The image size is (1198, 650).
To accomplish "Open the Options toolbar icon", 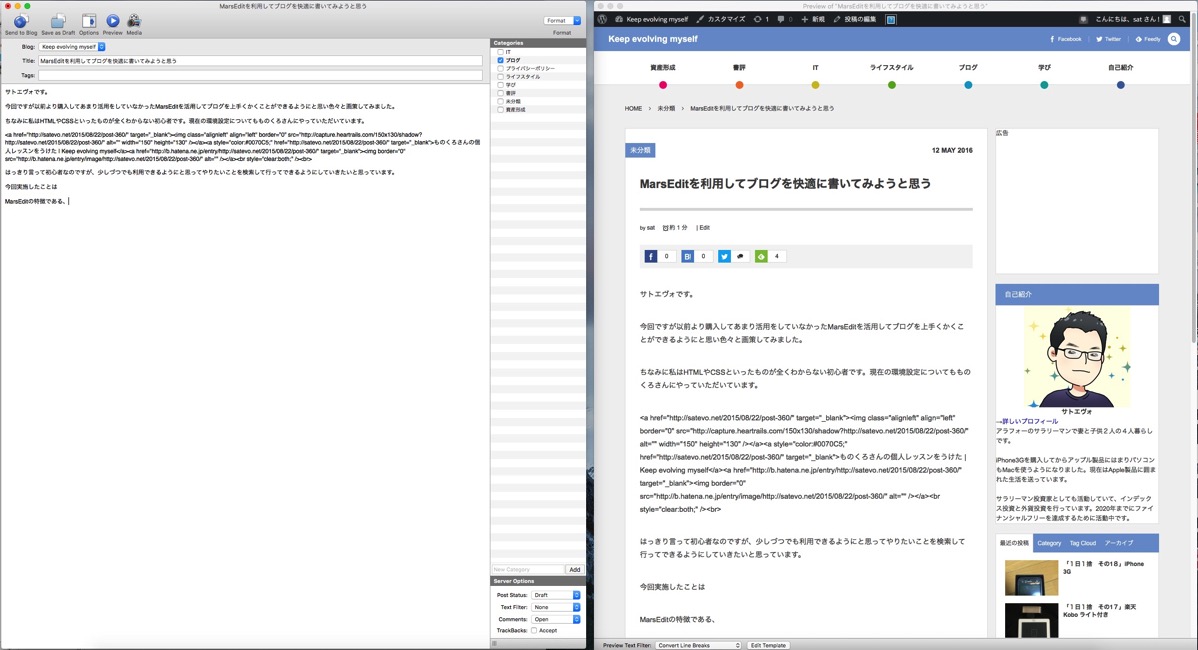I will click(x=89, y=21).
